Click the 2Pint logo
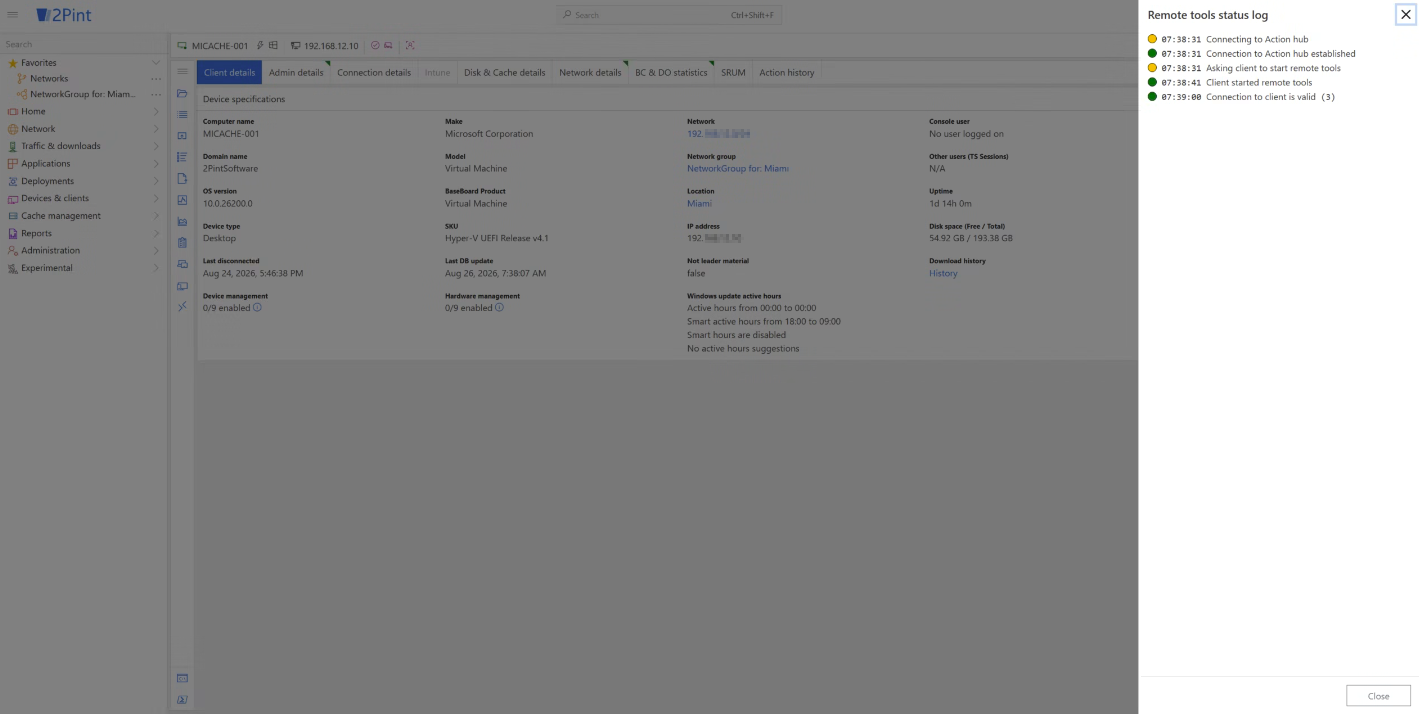 pos(63,15)
